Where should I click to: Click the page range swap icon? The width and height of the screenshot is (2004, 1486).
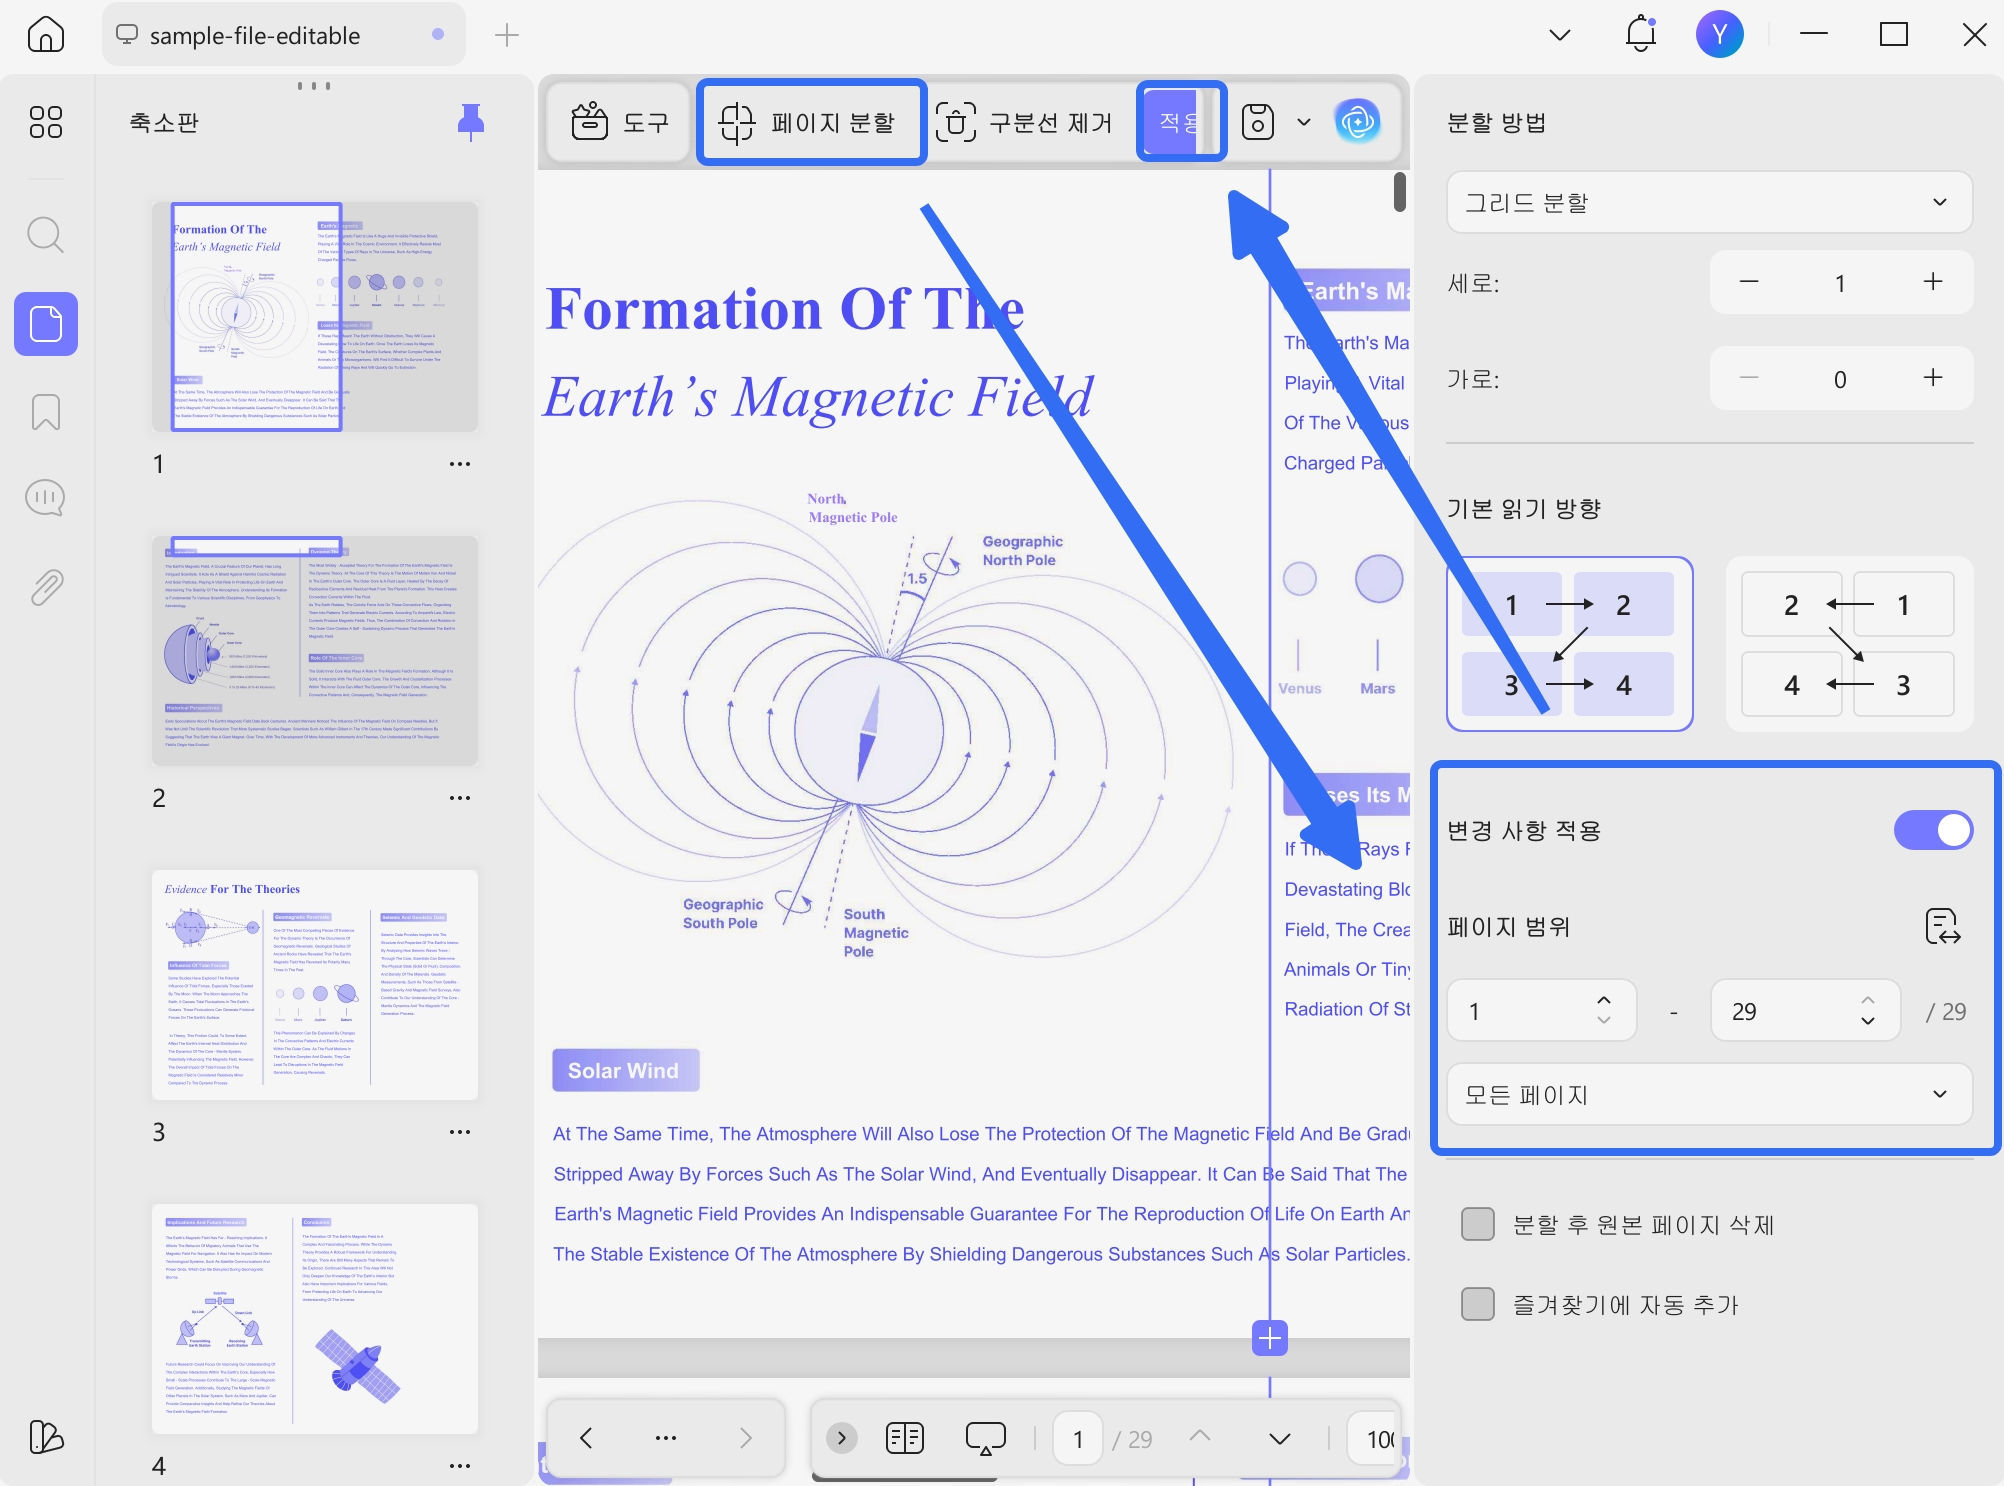[x=1942, y=927]
